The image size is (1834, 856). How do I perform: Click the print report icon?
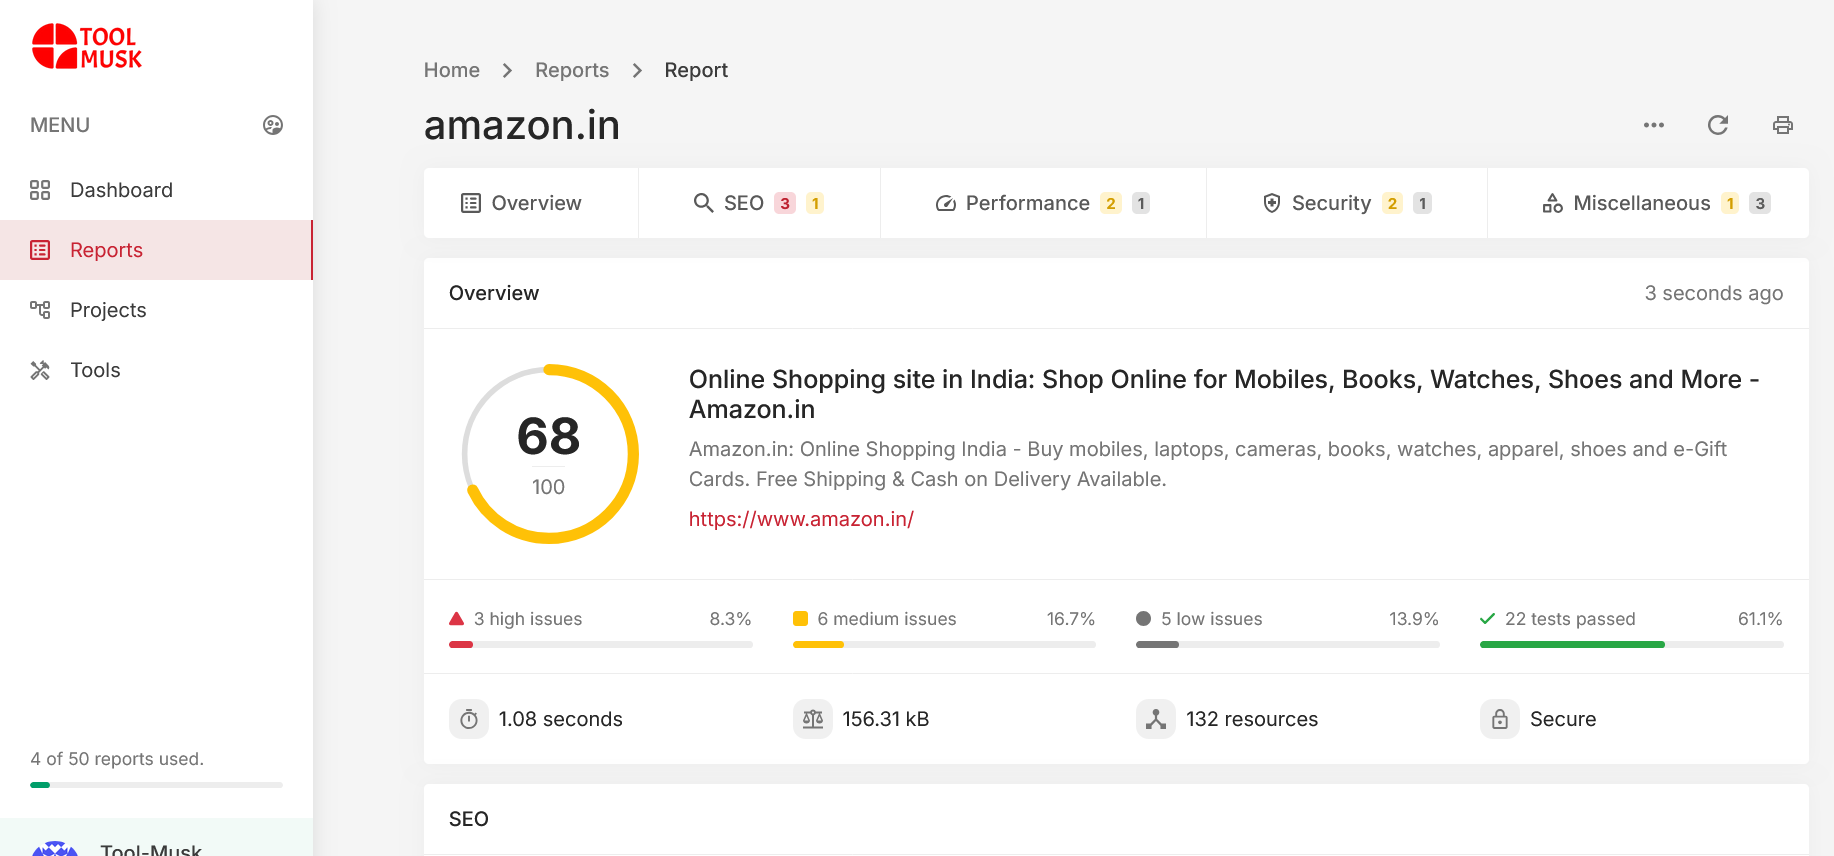[x=1782, y=125]
